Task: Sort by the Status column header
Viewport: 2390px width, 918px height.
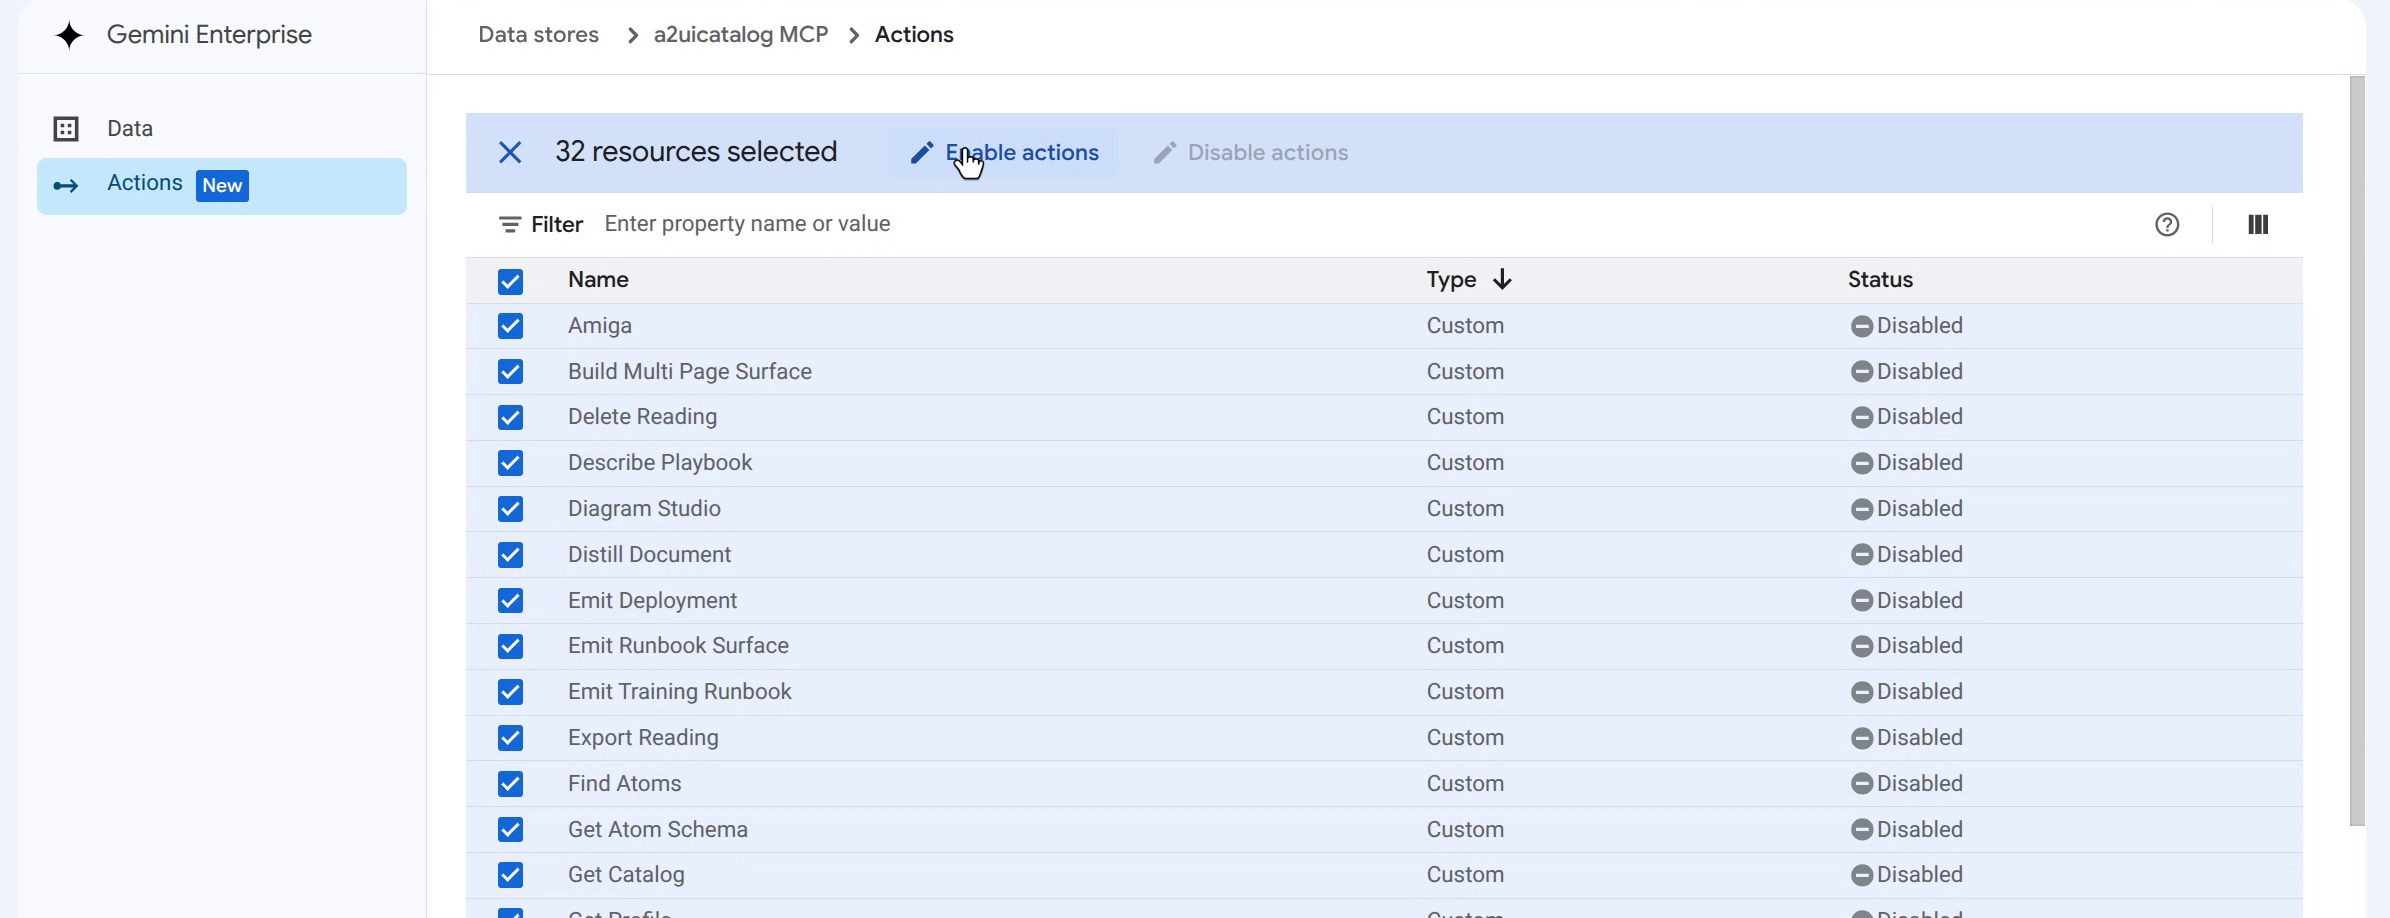Action: click(x=1880, y=280)
